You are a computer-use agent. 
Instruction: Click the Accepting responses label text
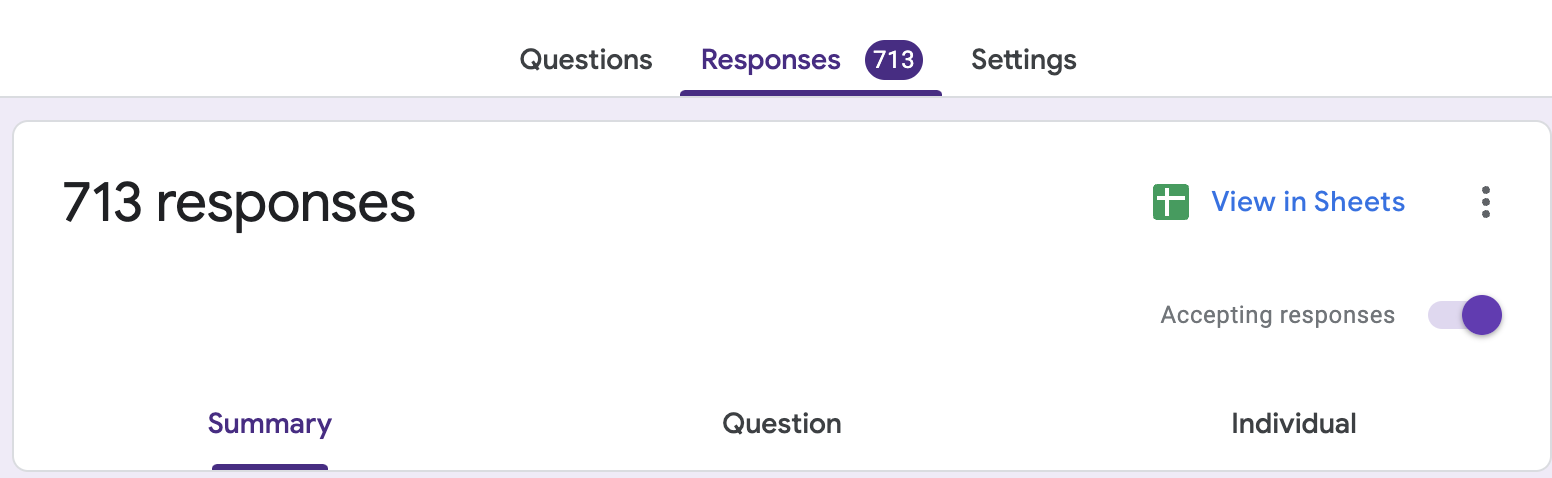(1277, 316)
